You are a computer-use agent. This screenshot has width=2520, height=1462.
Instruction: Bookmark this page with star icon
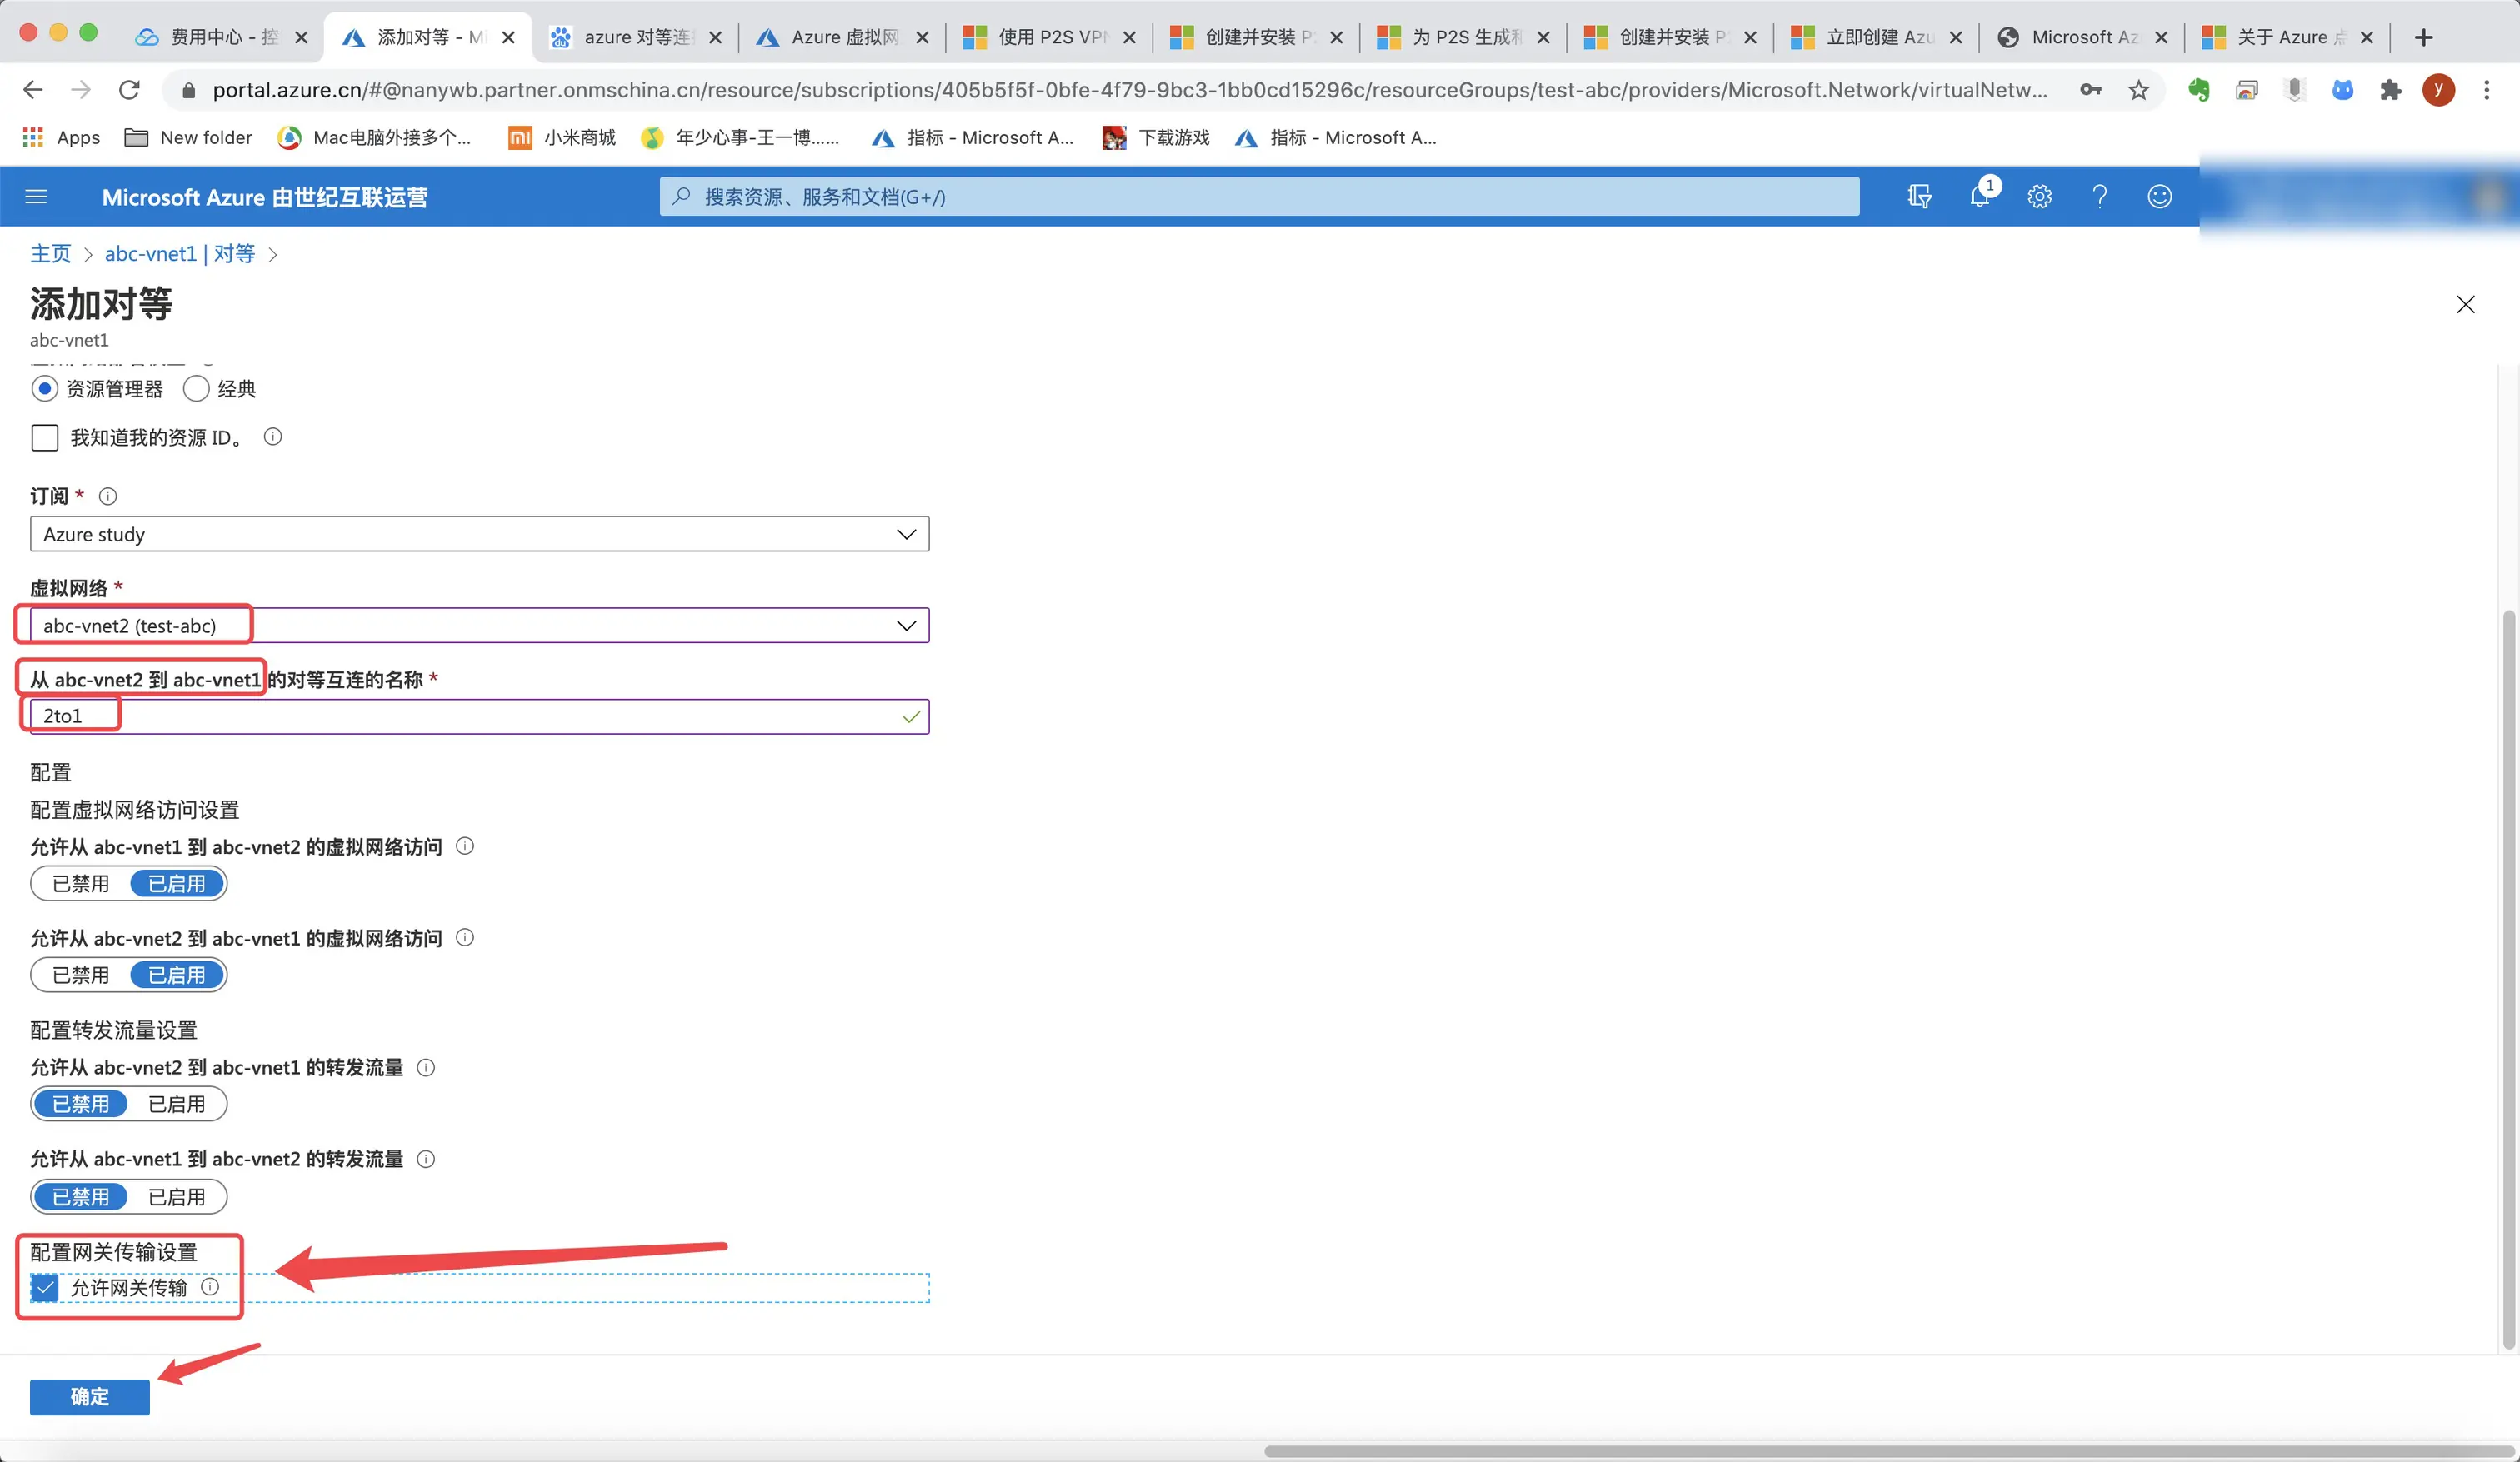[2138, 91]
